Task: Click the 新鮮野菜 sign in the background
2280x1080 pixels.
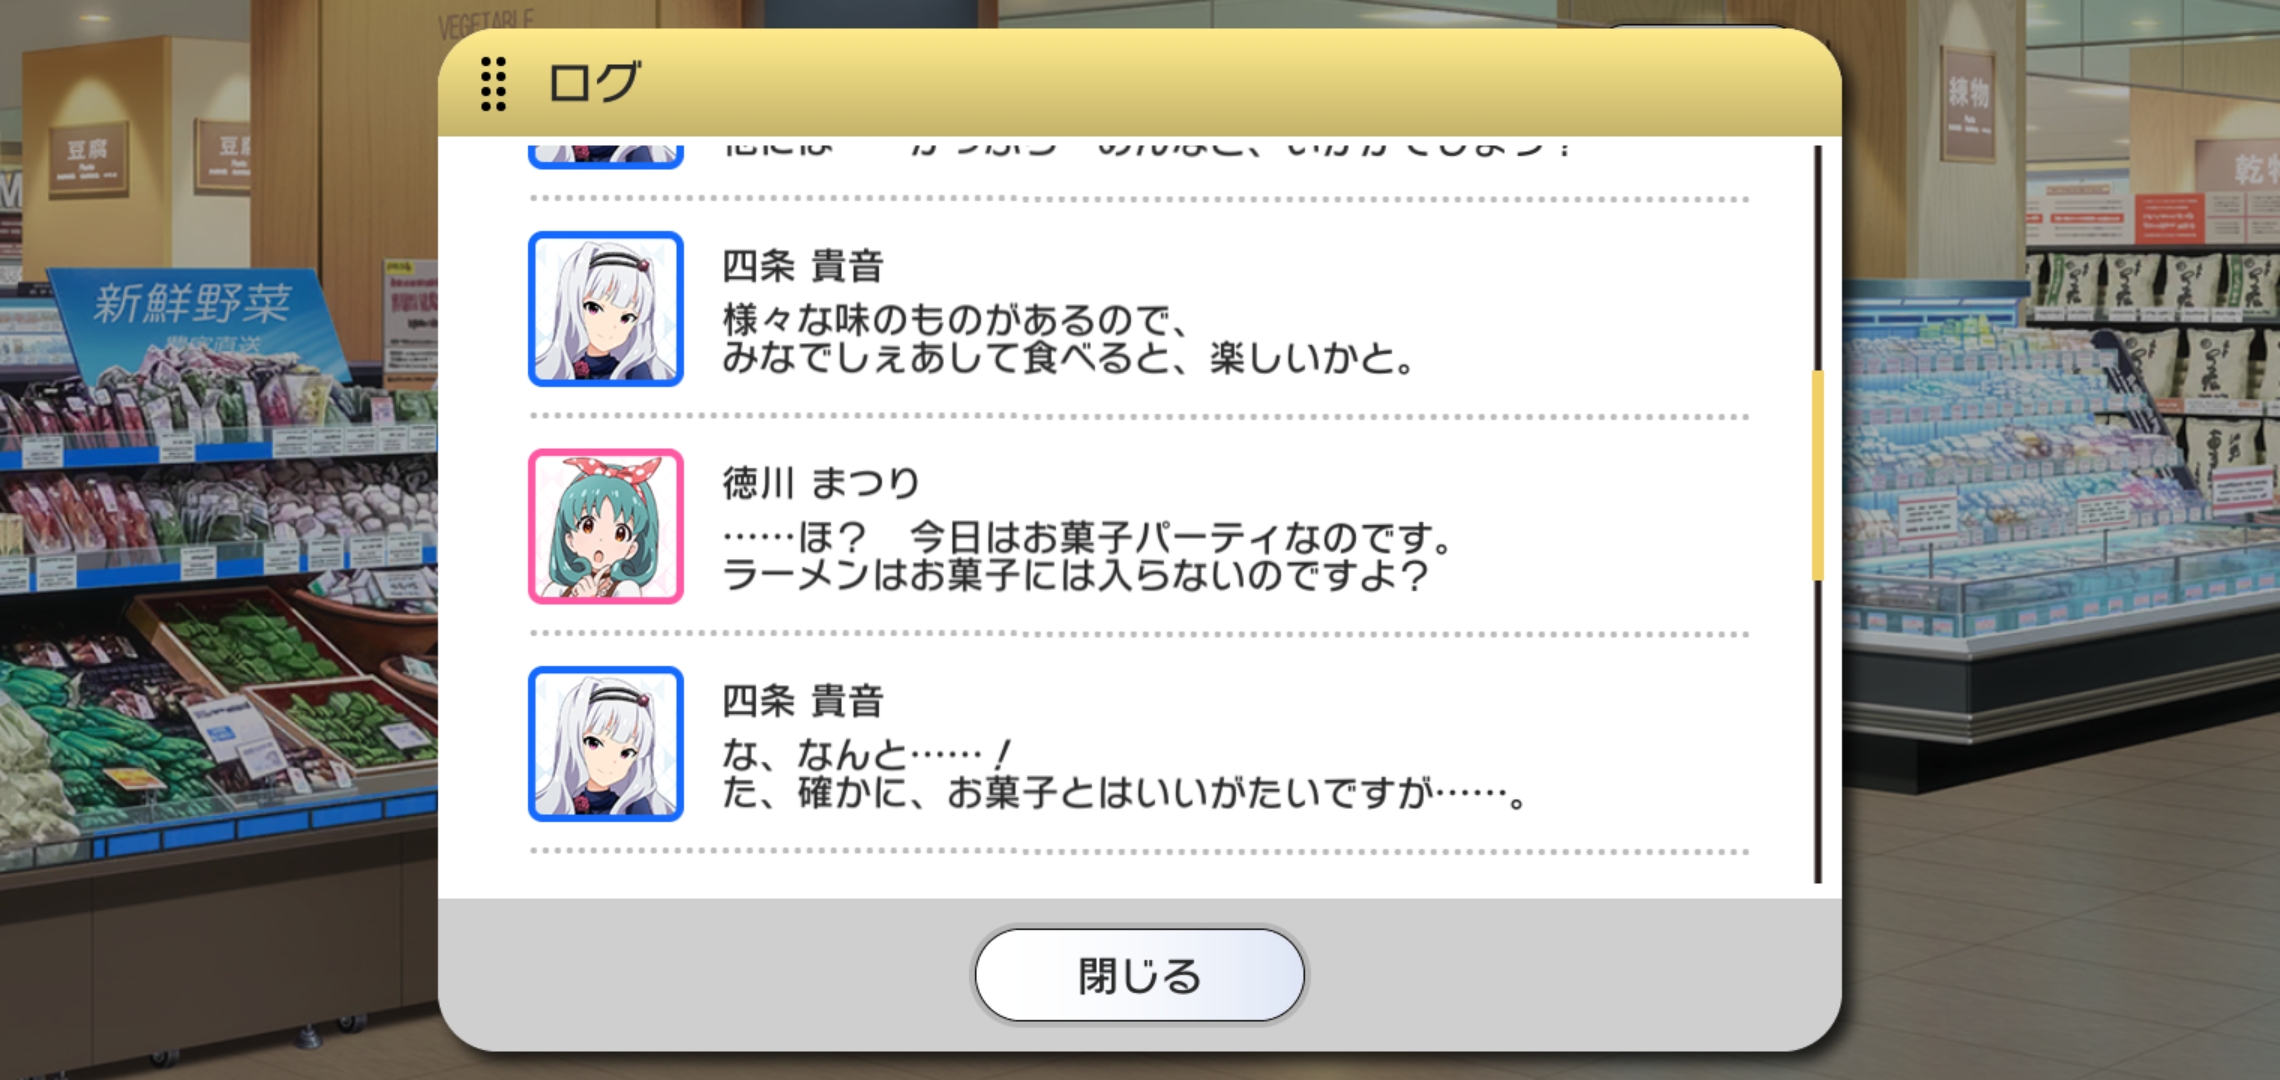Action: pyautogui.click(x=192, y=303)
